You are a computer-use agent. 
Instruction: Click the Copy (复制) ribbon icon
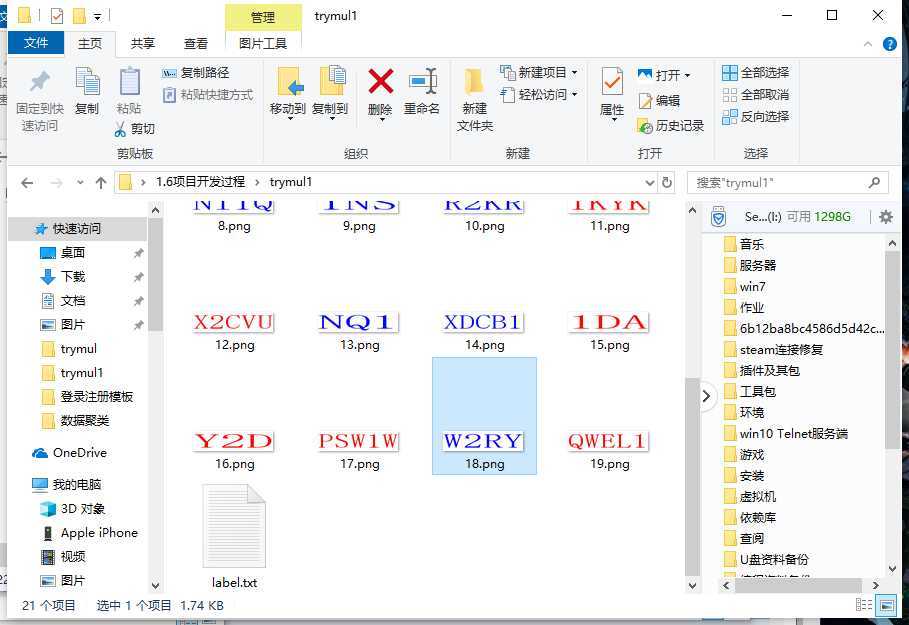[x=87, y=82]
